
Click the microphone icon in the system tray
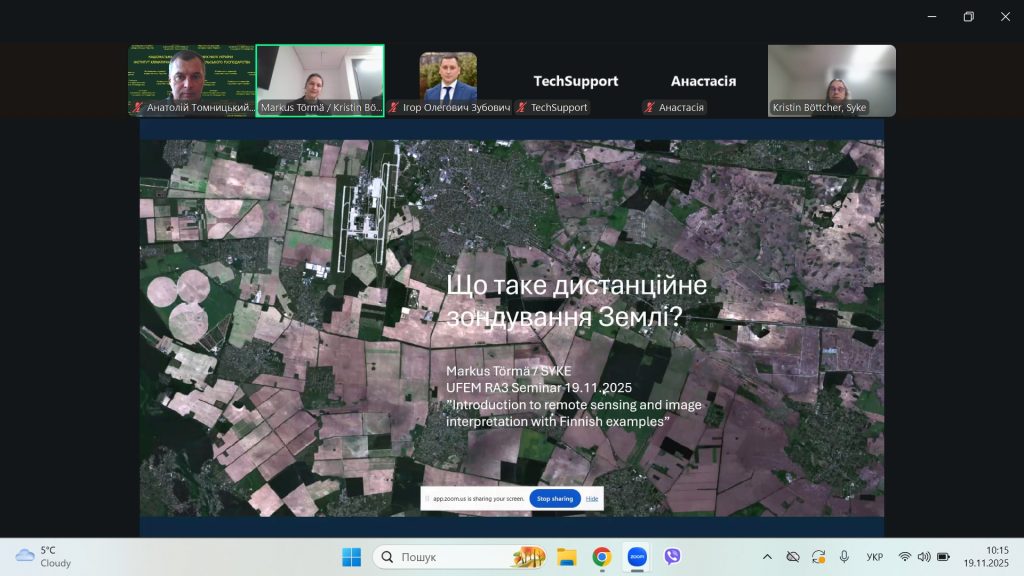(x=843, y=557)
